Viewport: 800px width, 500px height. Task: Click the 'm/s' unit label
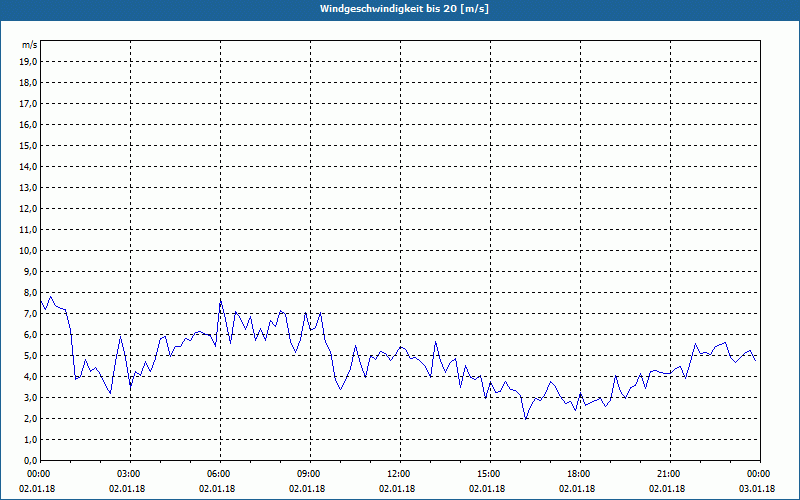point(29,45)
